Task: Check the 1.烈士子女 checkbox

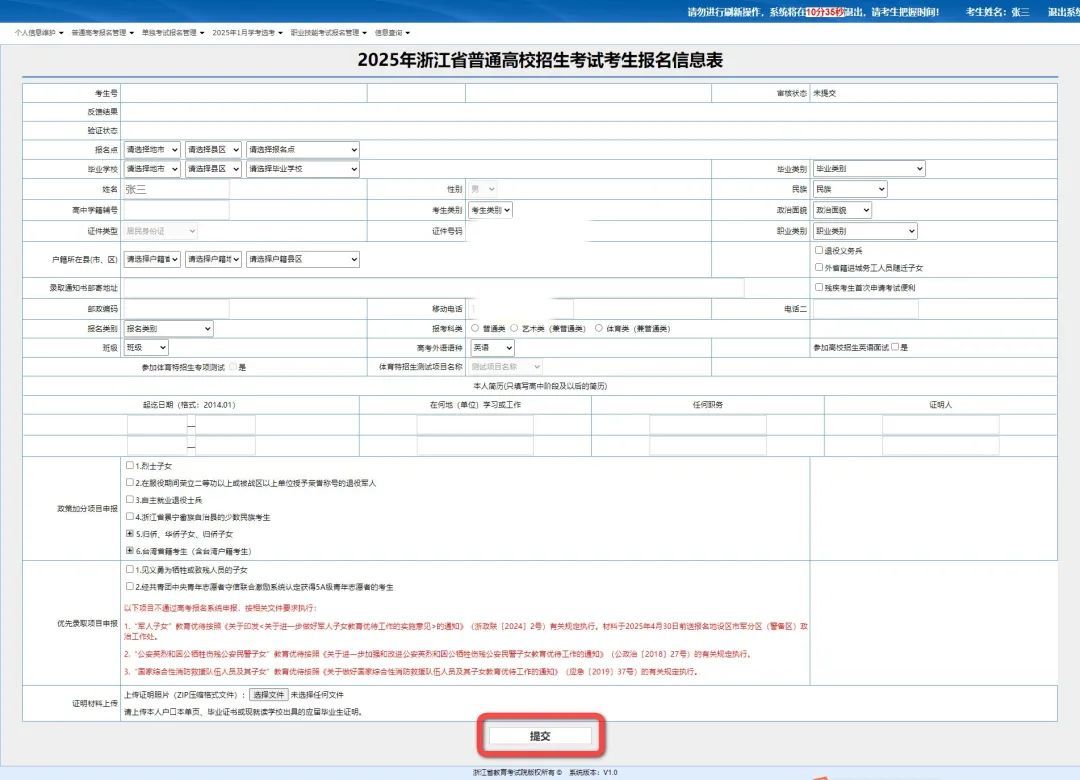Action: (x=129, y=466)
